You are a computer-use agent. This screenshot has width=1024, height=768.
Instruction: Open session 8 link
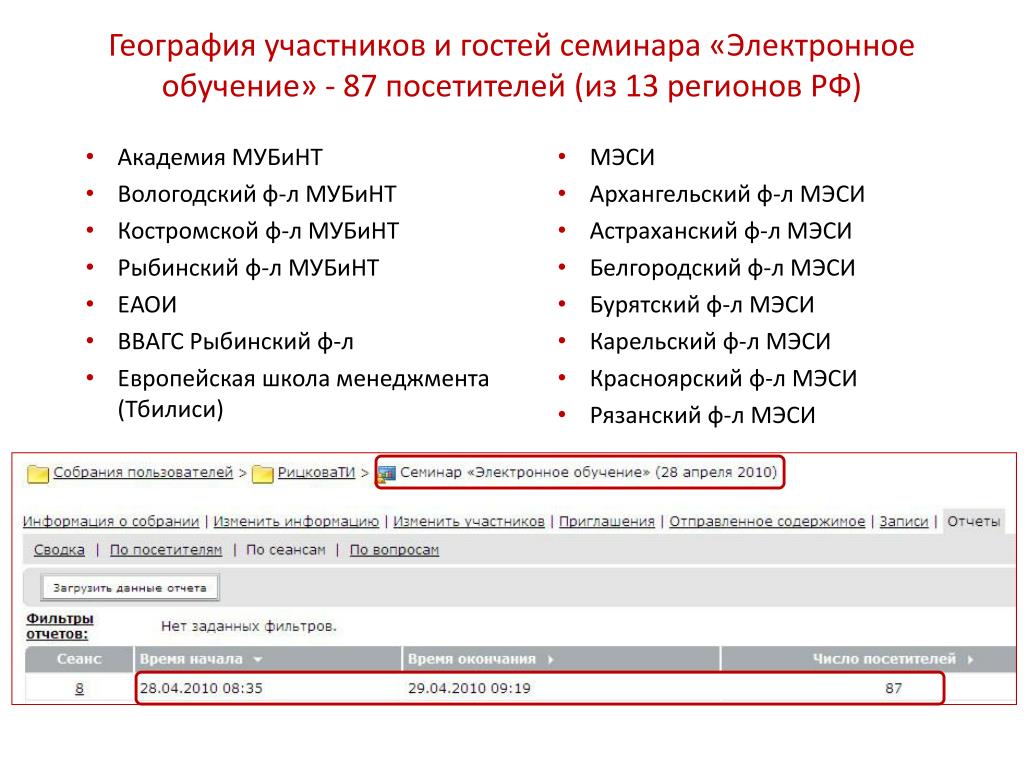tap(80, 688)
